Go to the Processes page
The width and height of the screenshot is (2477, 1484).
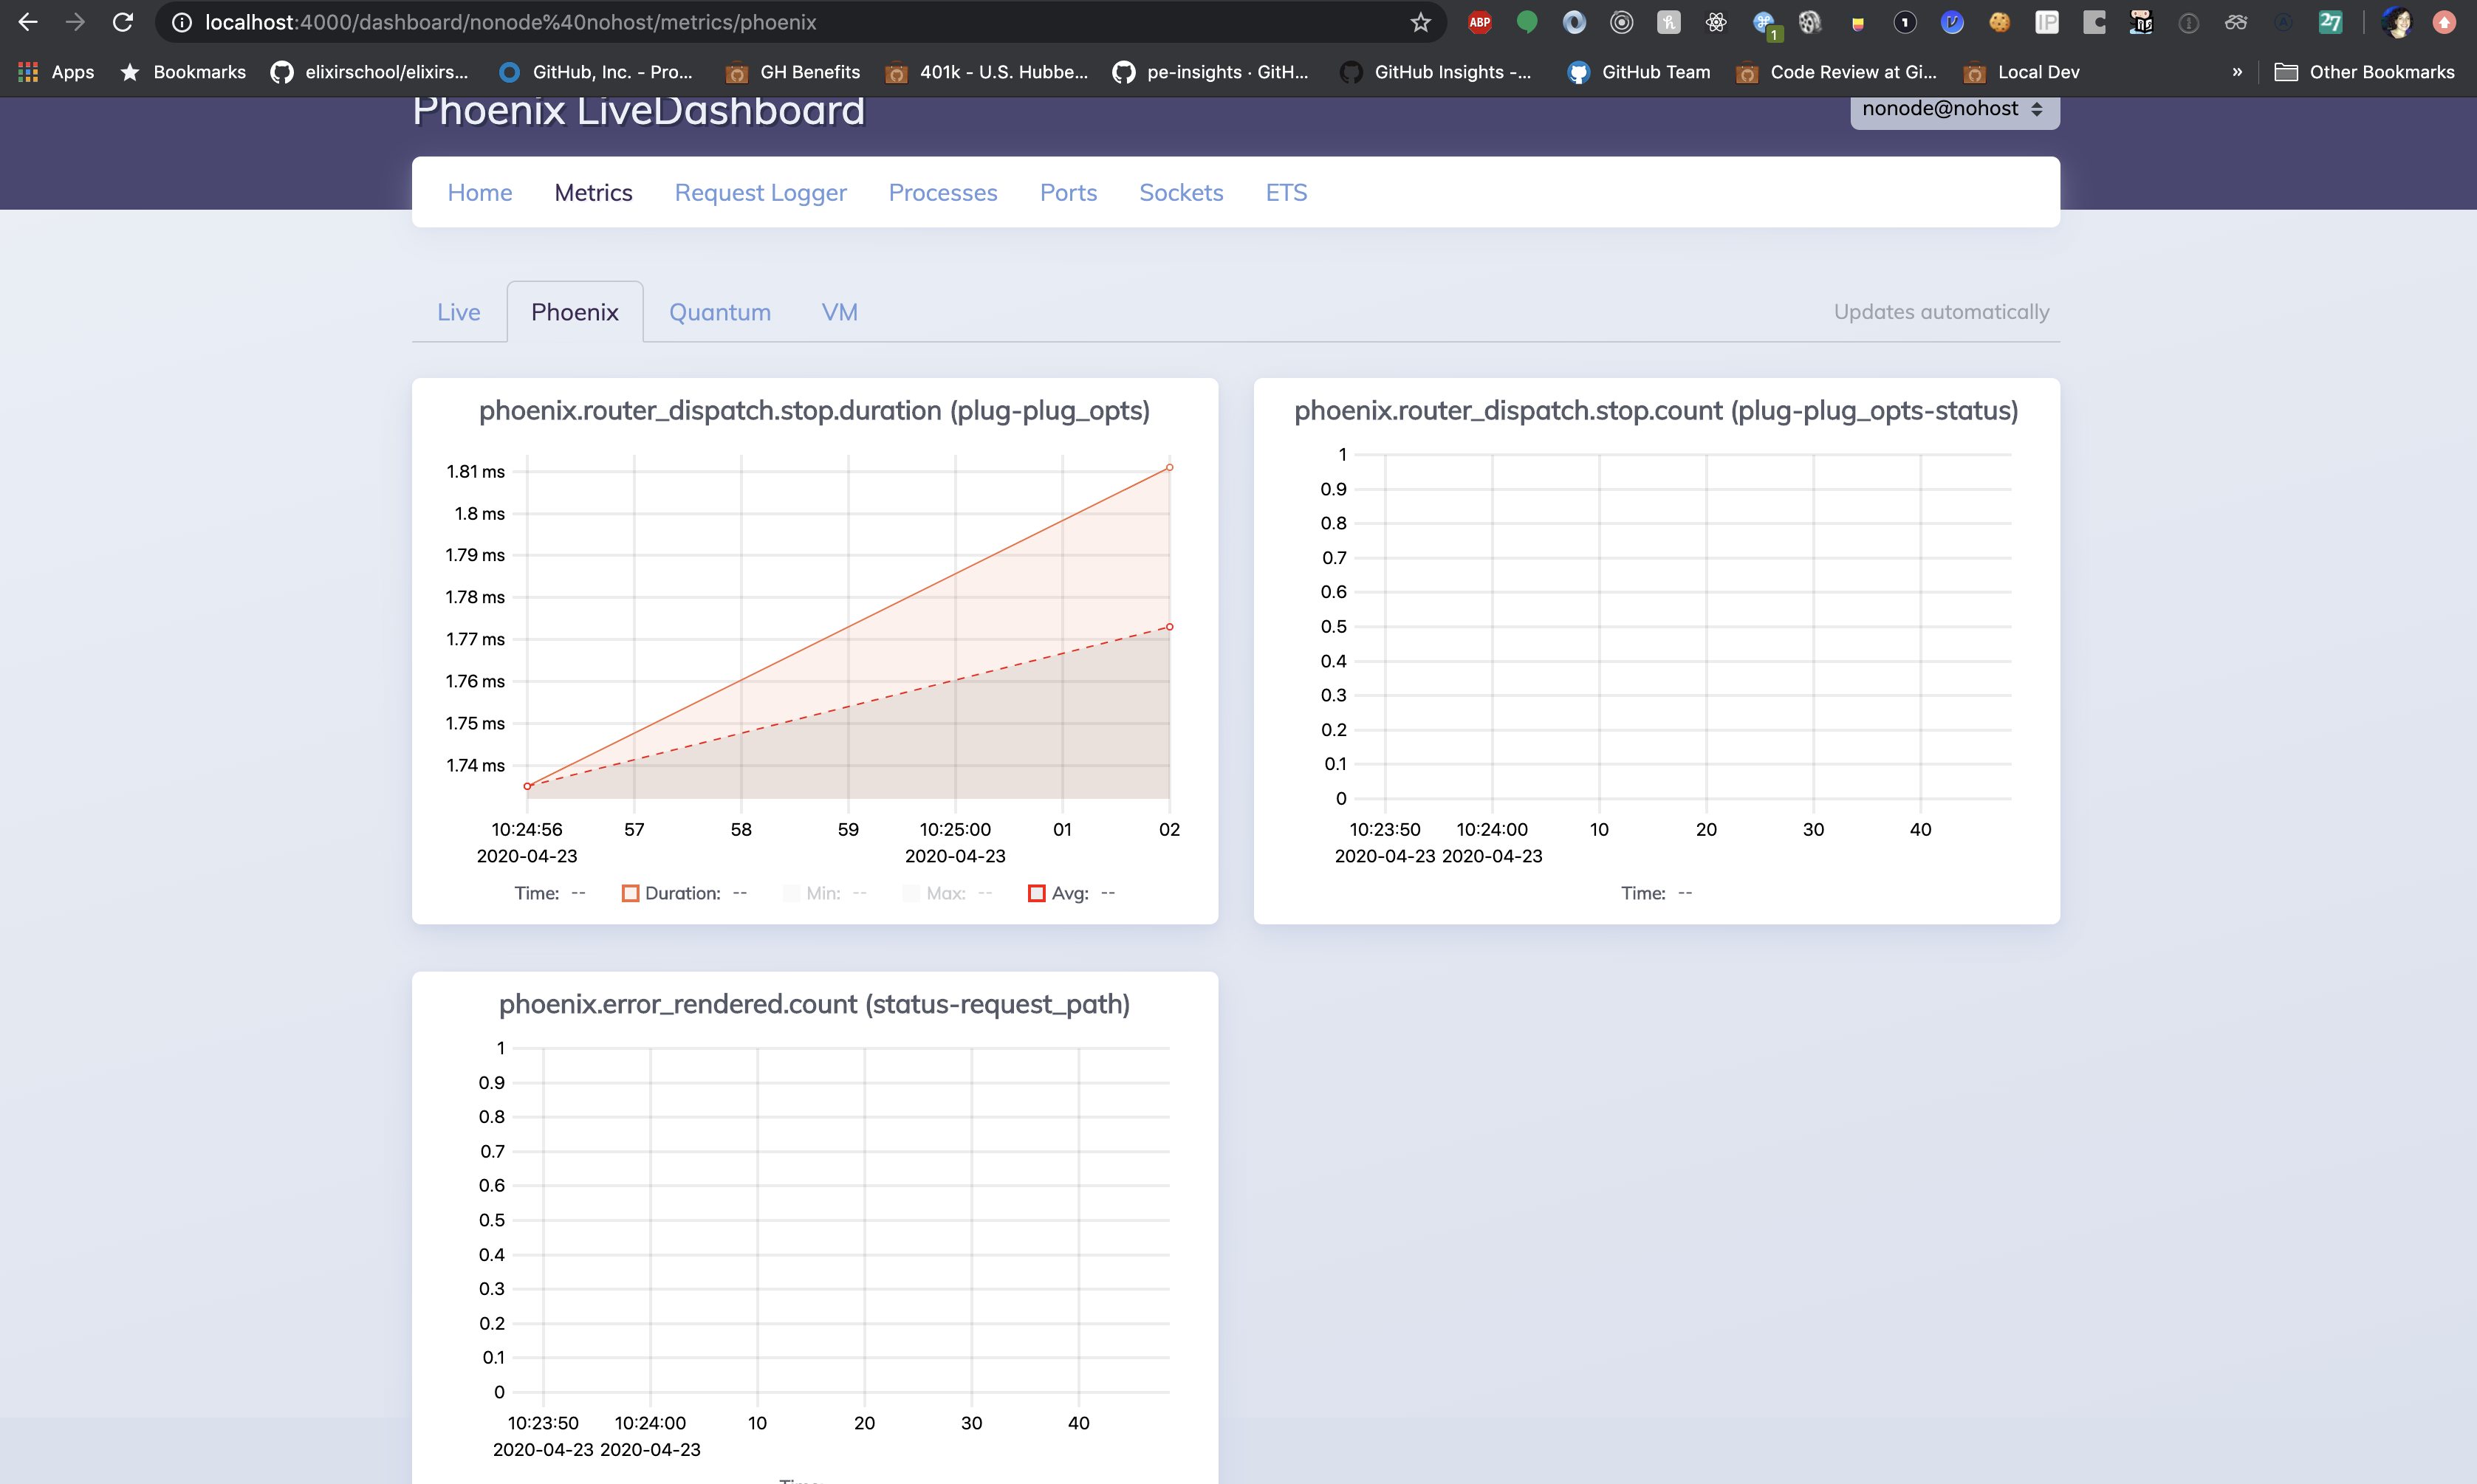pos(942,192)
